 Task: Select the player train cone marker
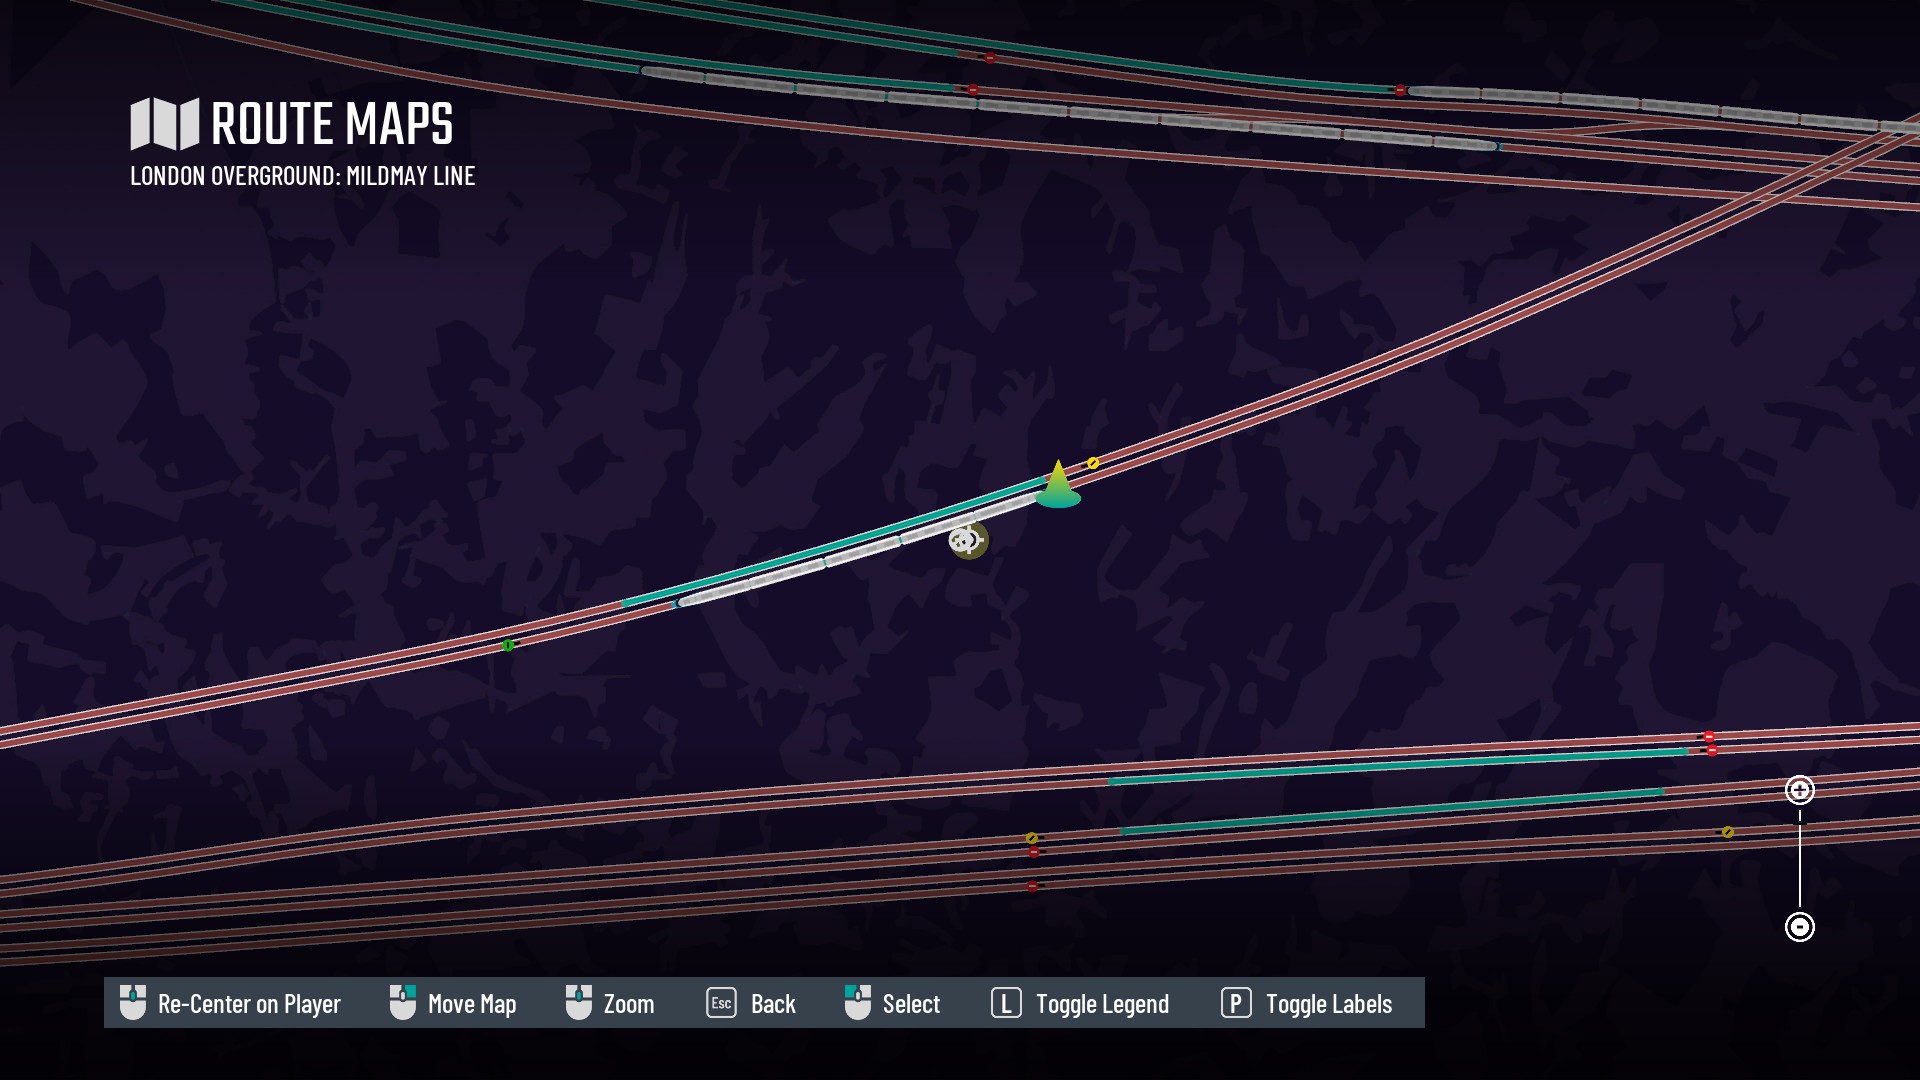tap(1058, 484)
